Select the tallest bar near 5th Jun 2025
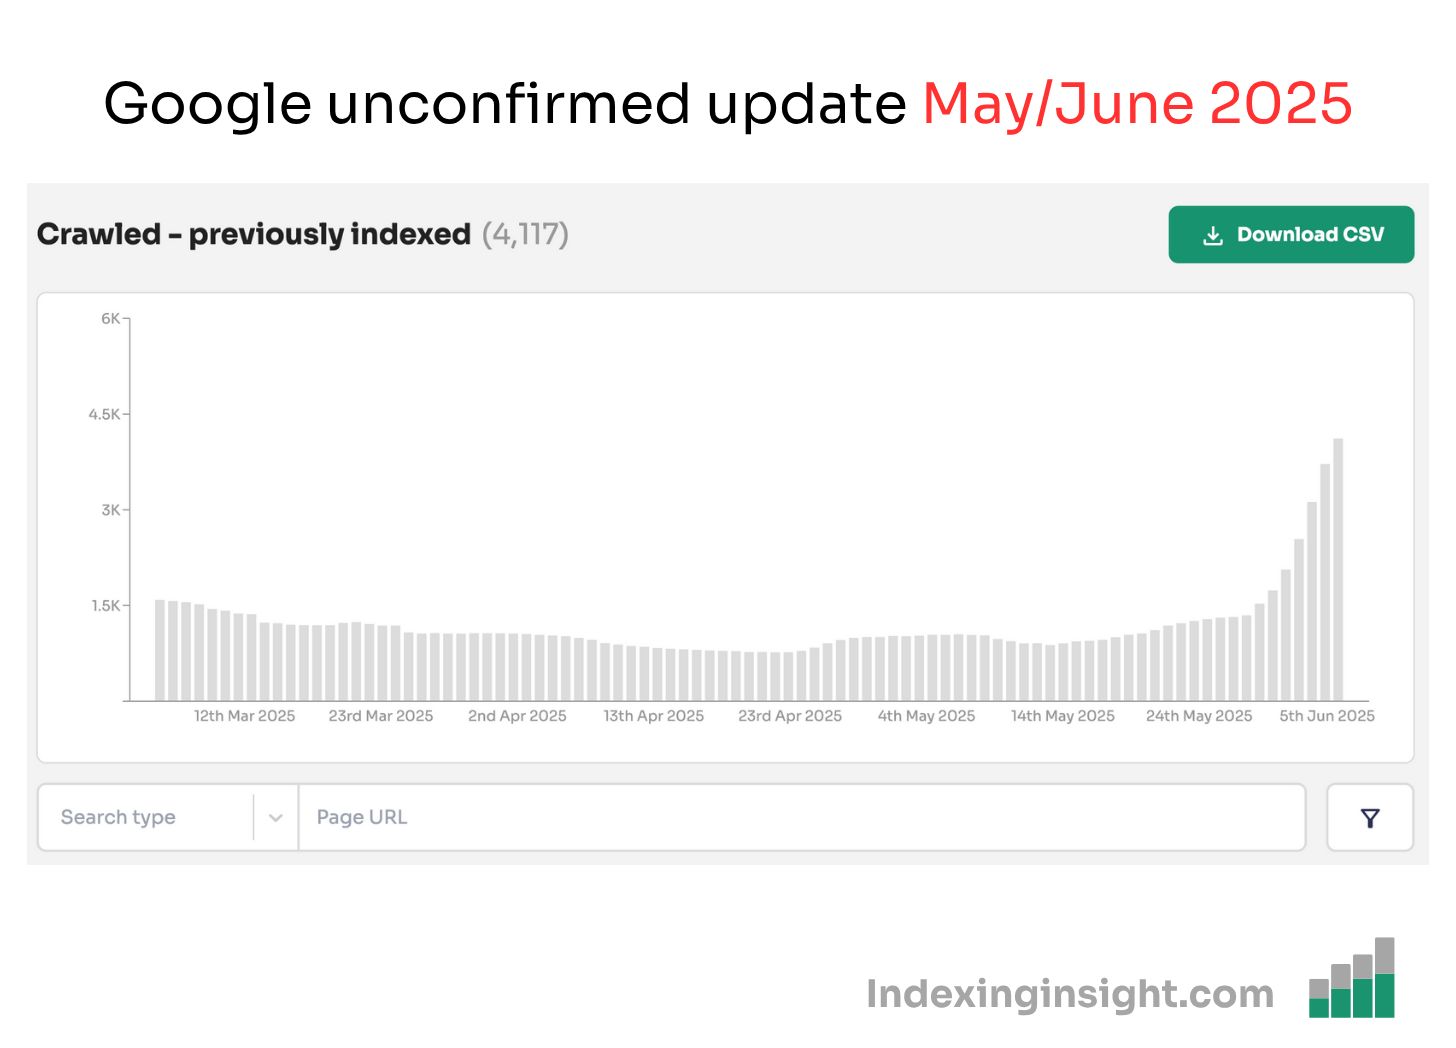This screenshot has width=1456, height=1048. click(1338, 569)
